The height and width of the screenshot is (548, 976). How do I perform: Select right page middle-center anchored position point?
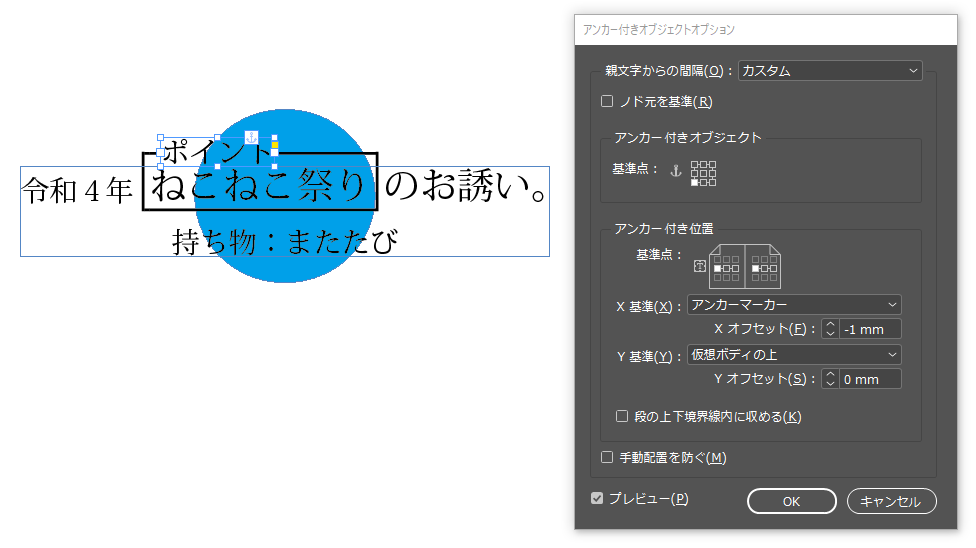click(x=764, y=268)
